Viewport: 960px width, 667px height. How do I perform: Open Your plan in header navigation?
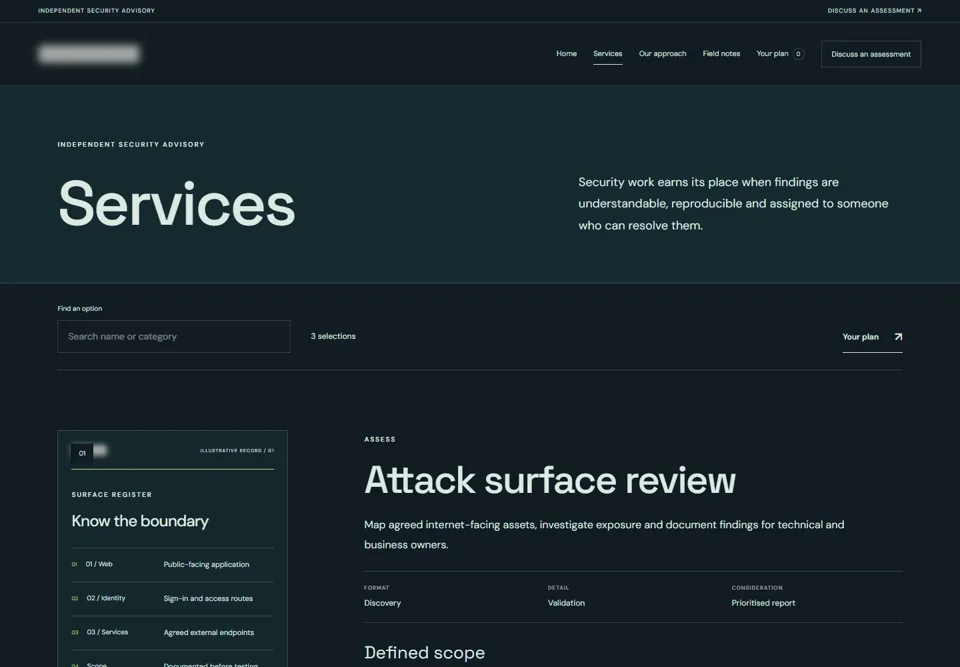point(772,54)
